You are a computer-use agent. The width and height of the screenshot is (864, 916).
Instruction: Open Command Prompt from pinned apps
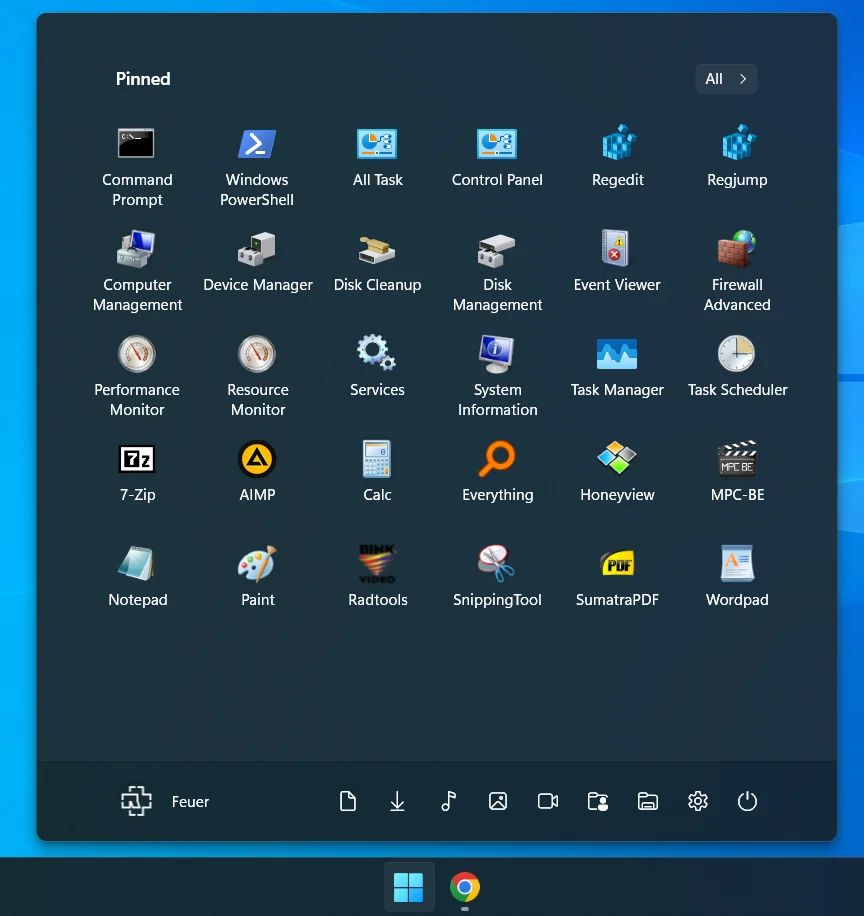(137, 165)
